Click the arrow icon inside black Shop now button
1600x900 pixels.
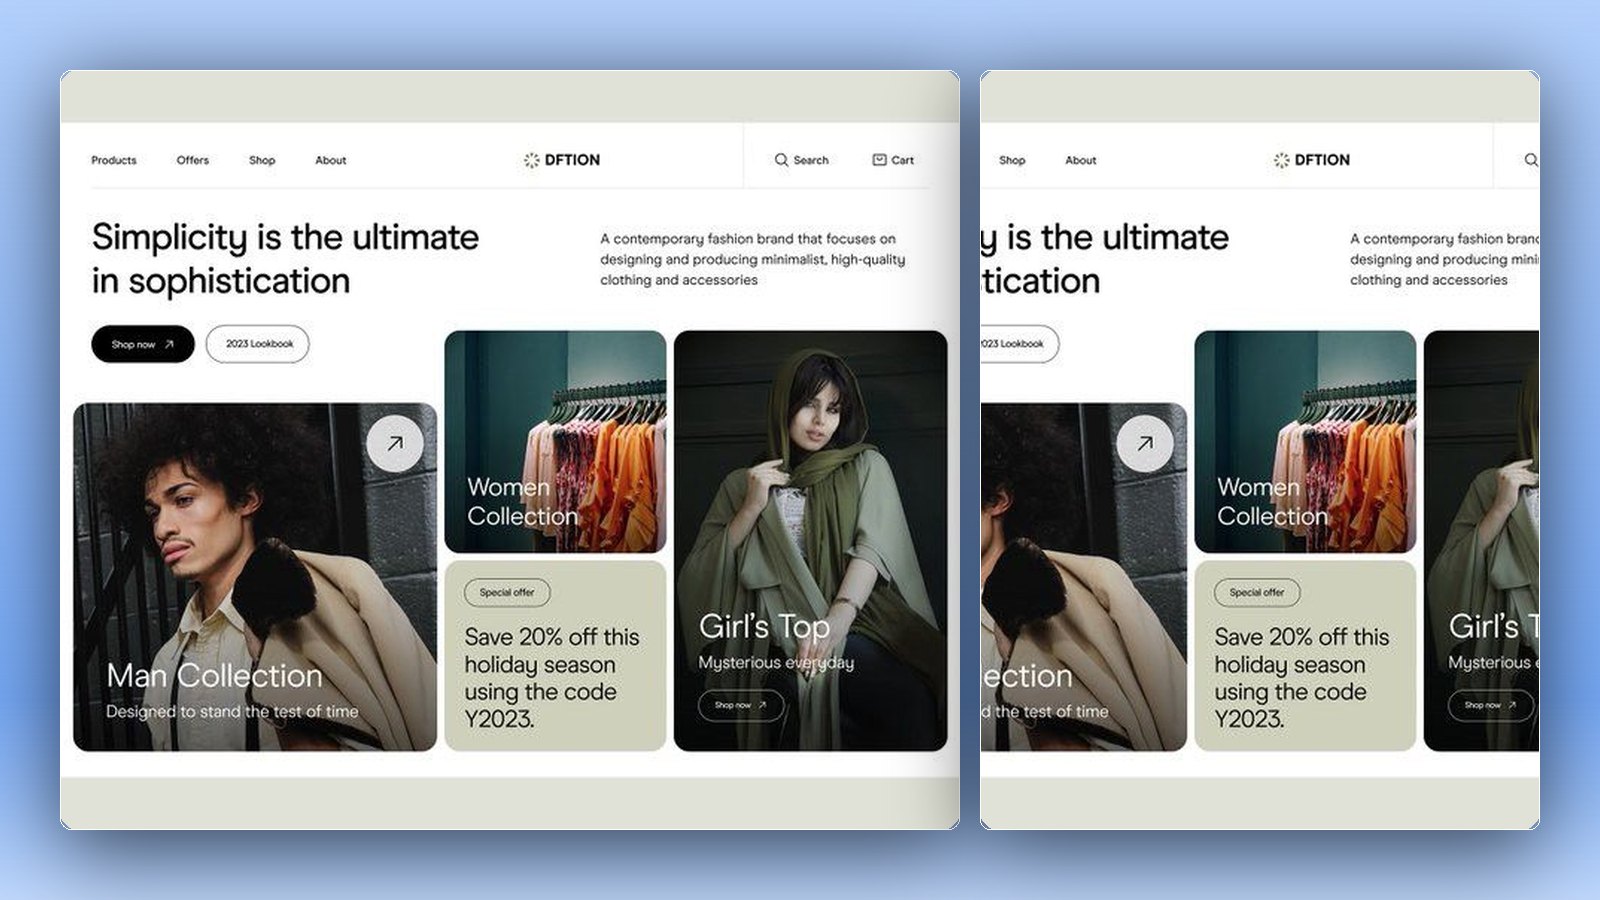(169, 344)
